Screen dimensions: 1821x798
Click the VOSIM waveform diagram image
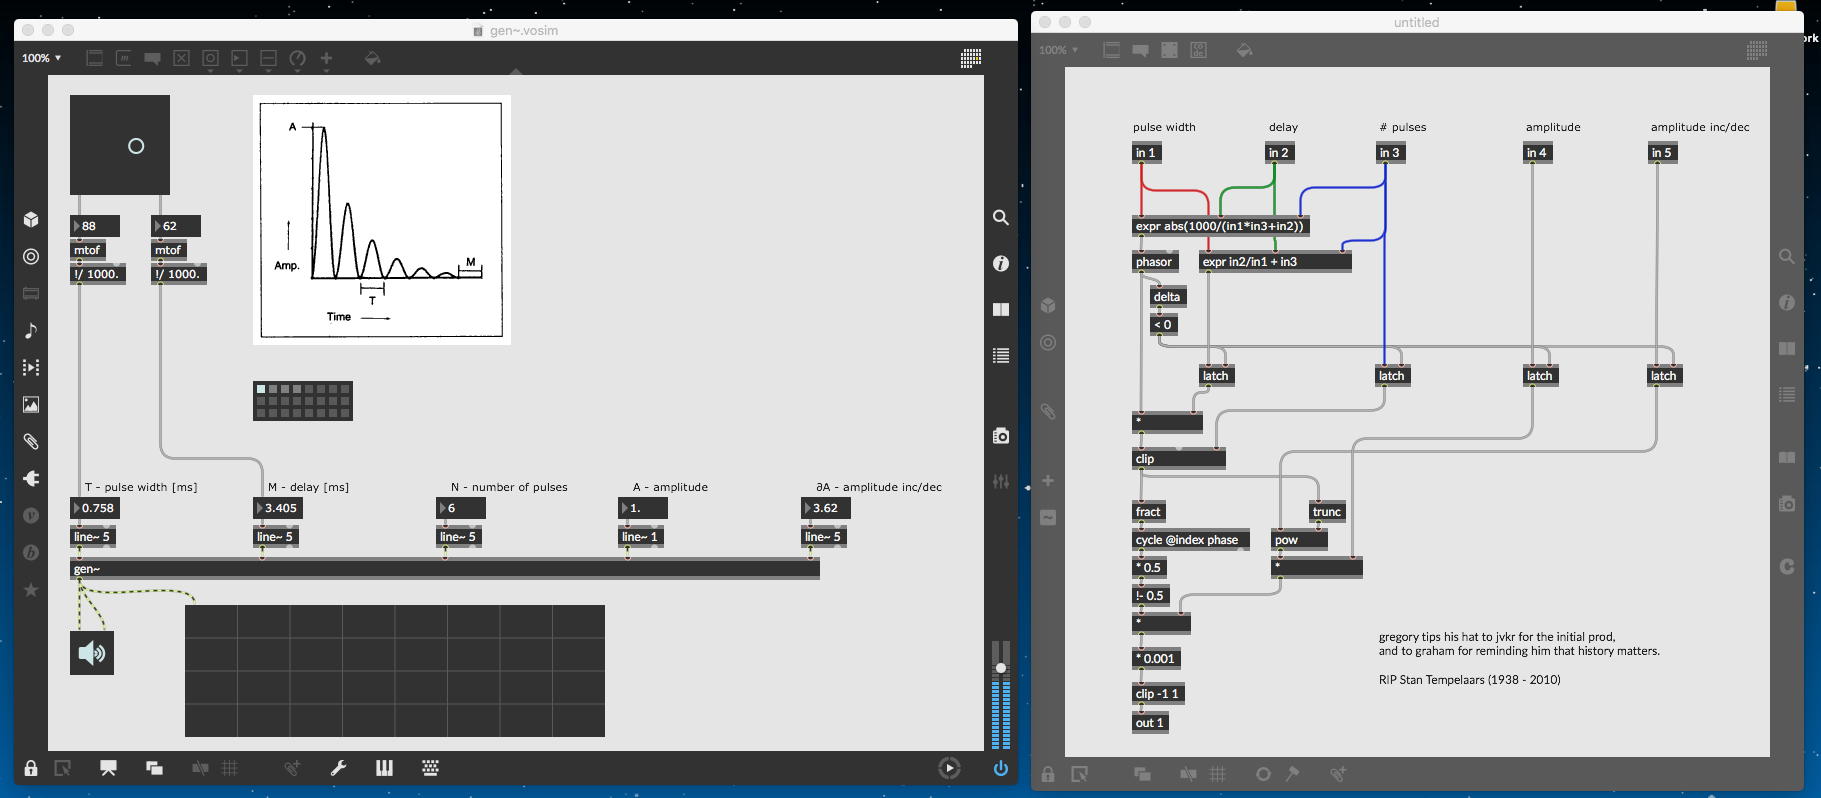[x=382, y=220]
